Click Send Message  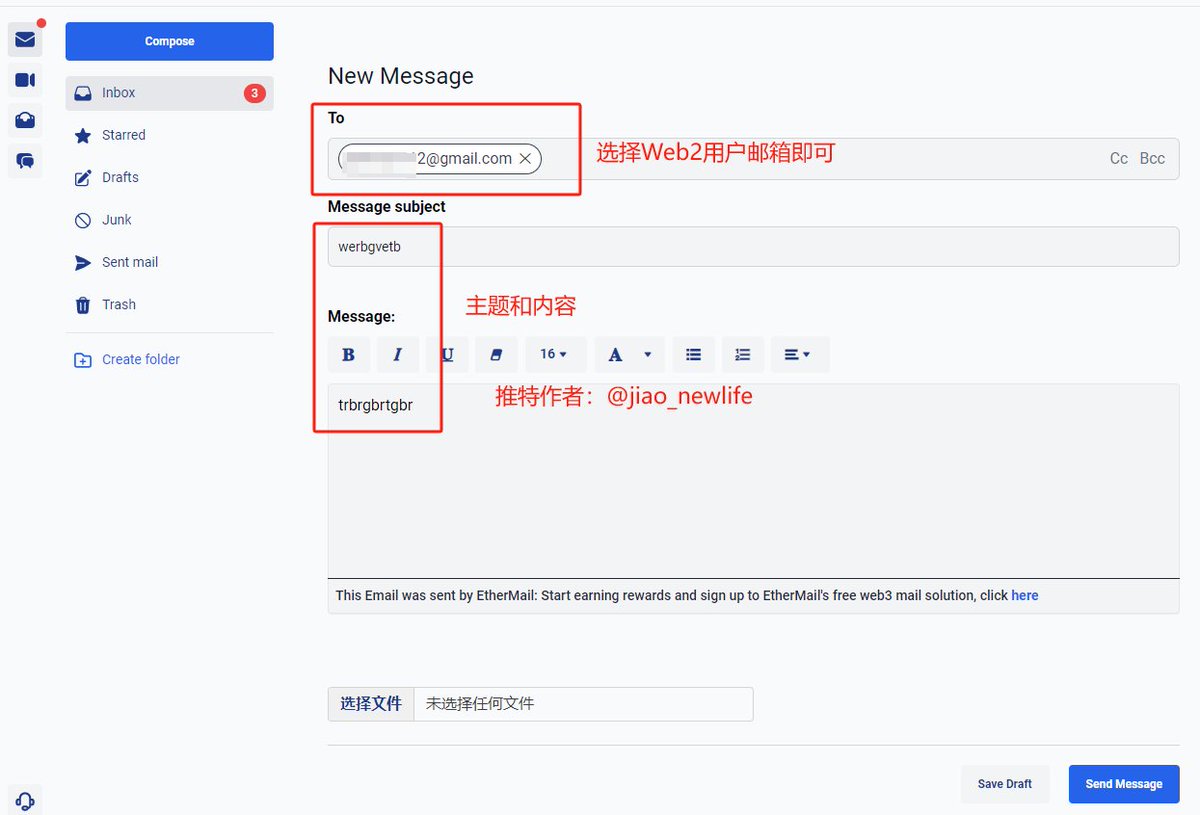coord(1124,784)
